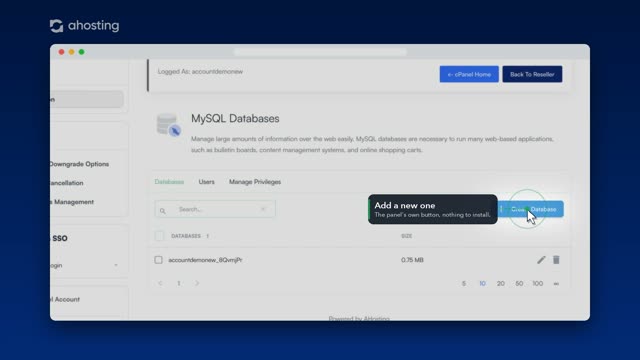Viewport: 640px width, 360px height.
Task: Clear the search field with the X icon
Action: click(x=263, y=209)
